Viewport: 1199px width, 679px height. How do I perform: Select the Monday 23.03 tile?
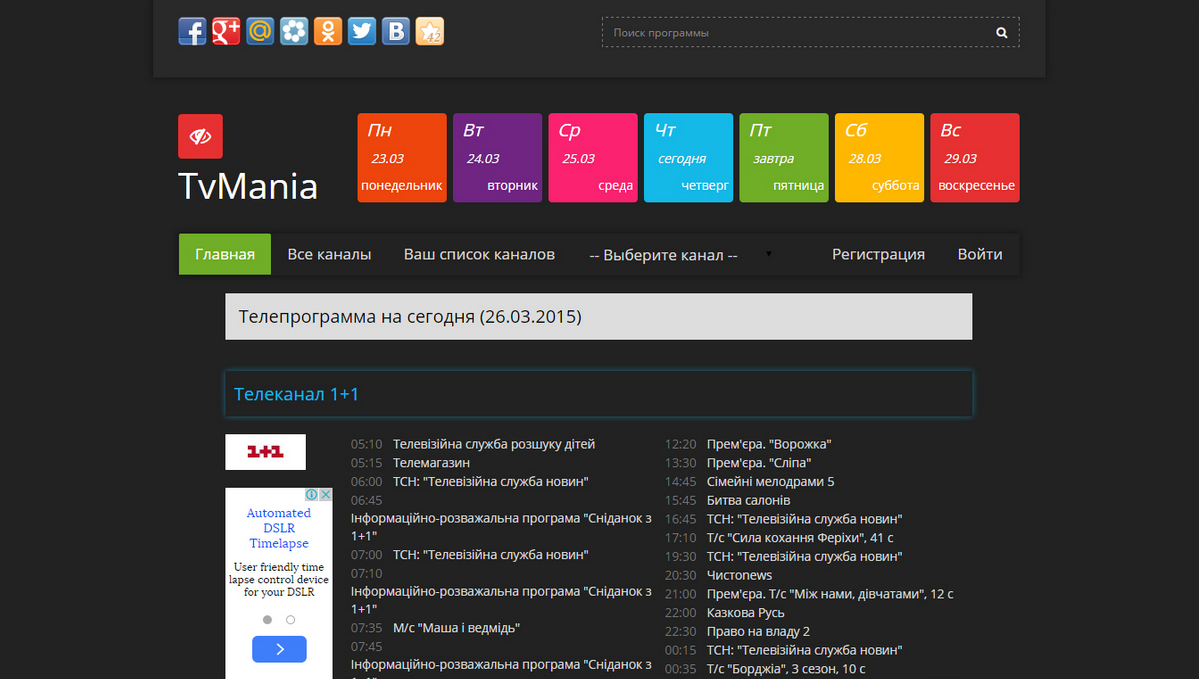402,158
